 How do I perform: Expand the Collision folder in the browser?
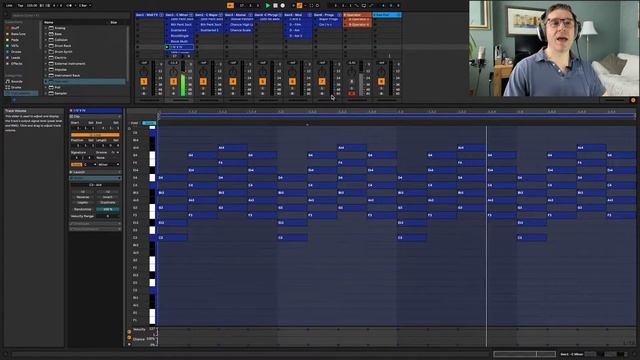[46, 40]
